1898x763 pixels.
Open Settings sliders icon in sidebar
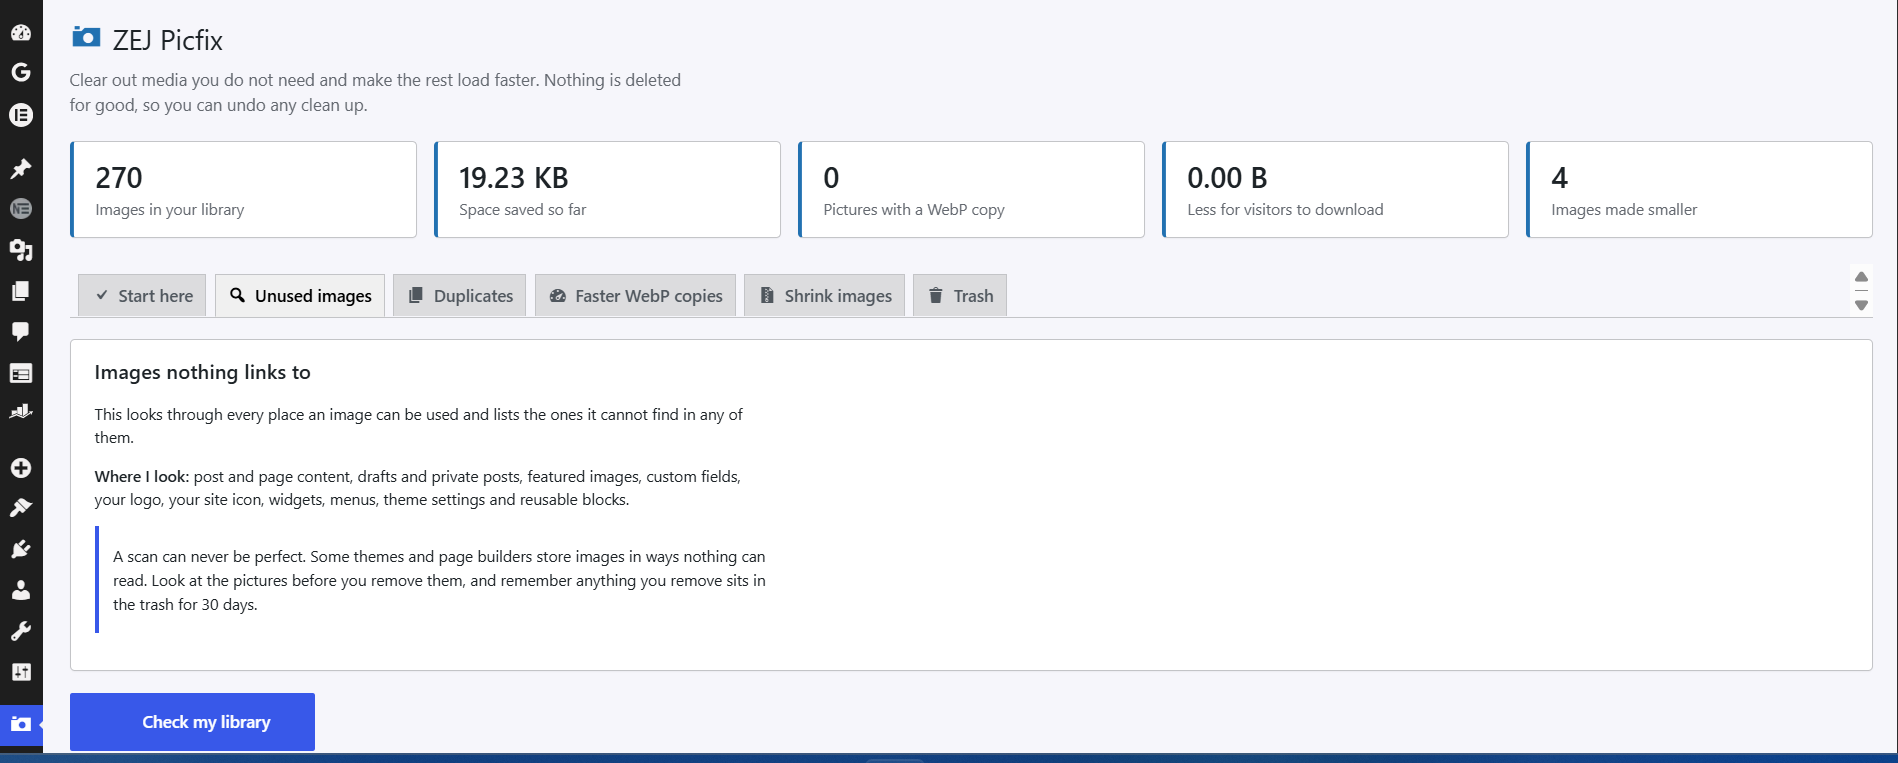pyautogui.click(x=21, y=672)
